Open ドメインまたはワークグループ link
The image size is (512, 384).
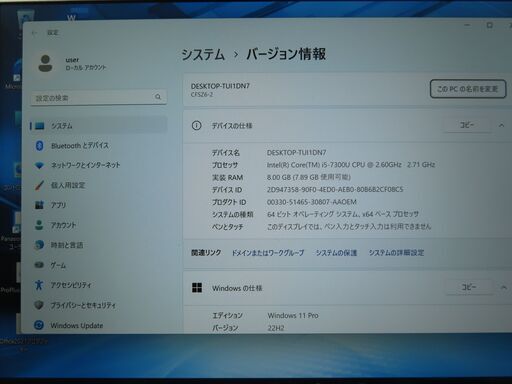(x=268, y=253)
